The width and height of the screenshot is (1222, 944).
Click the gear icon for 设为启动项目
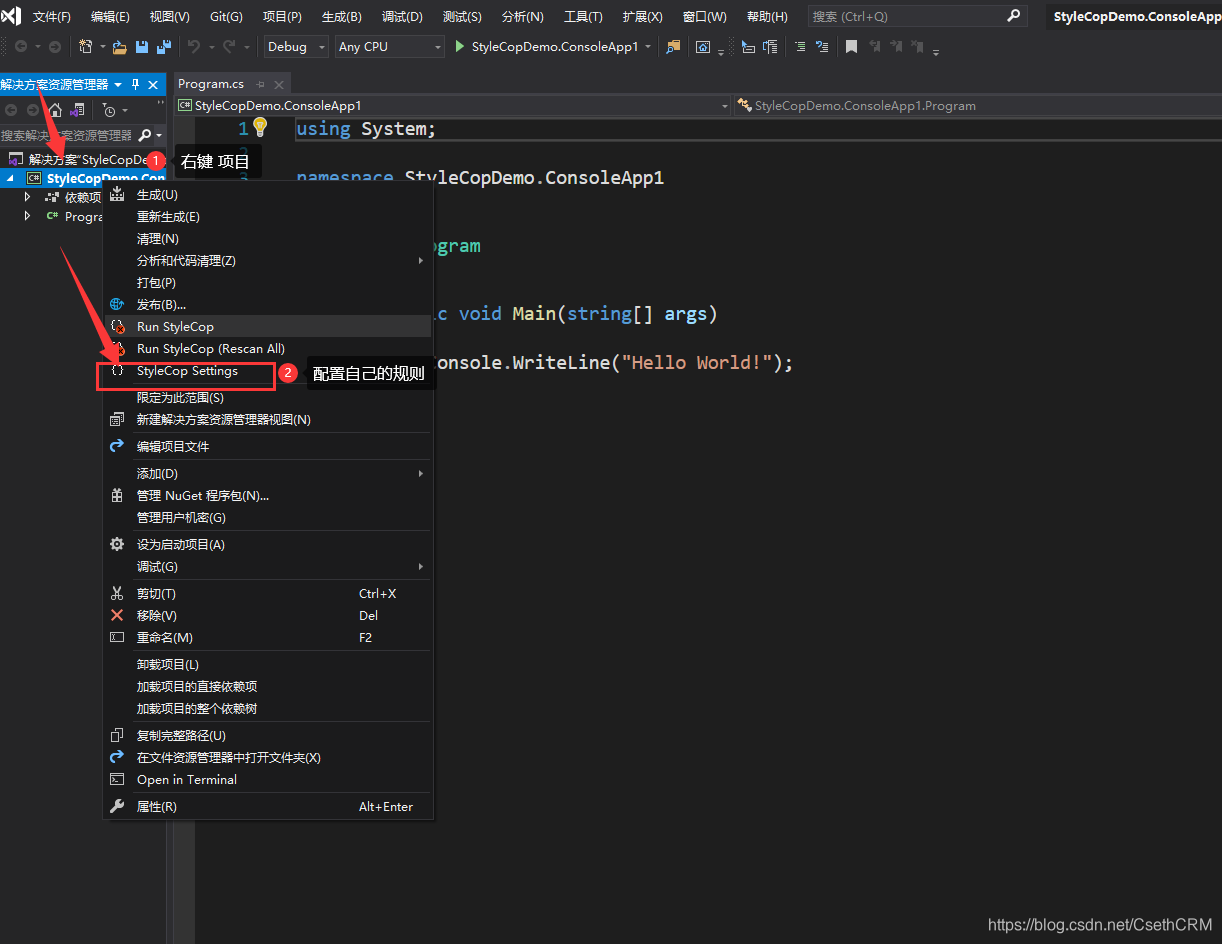click(x=117, y=545)
